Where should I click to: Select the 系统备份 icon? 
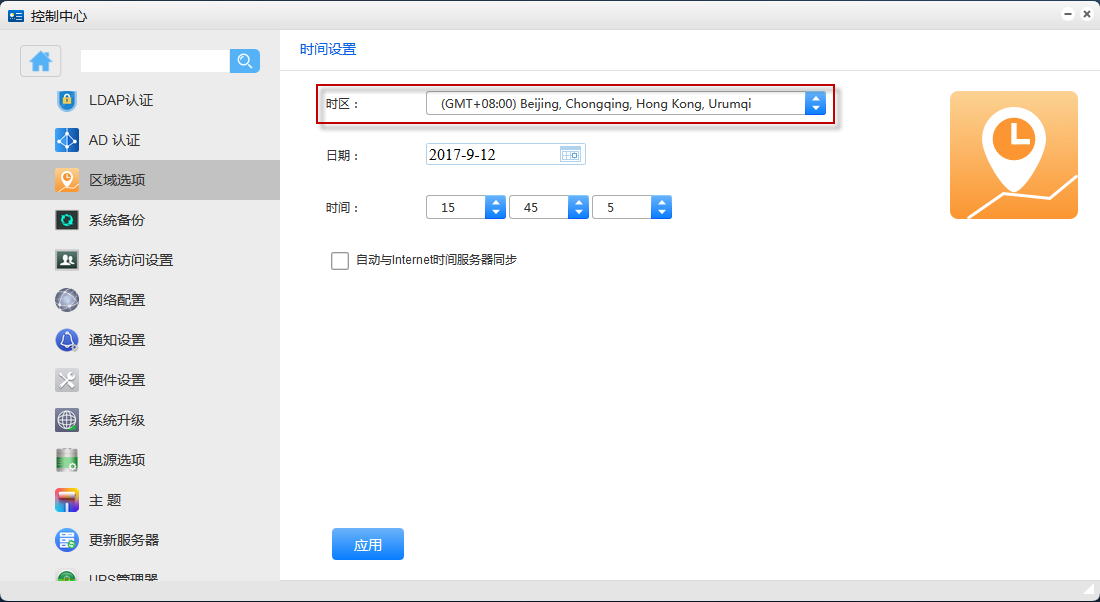tap(67, 220)
